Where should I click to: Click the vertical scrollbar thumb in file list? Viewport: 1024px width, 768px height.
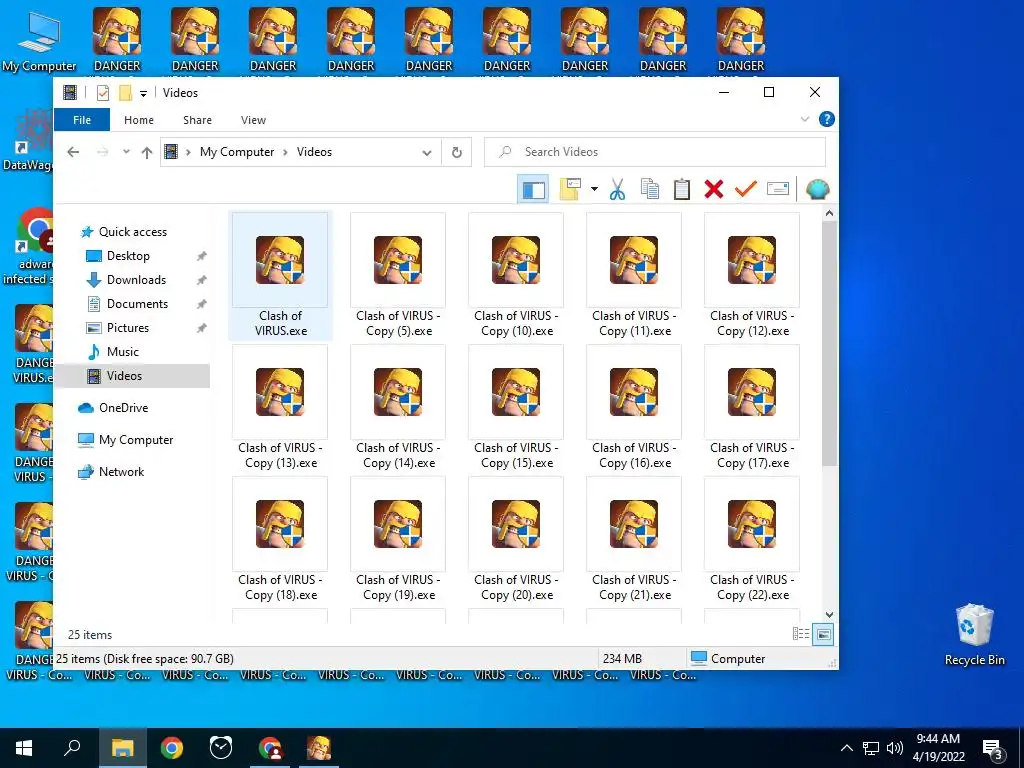click(829, 344)
